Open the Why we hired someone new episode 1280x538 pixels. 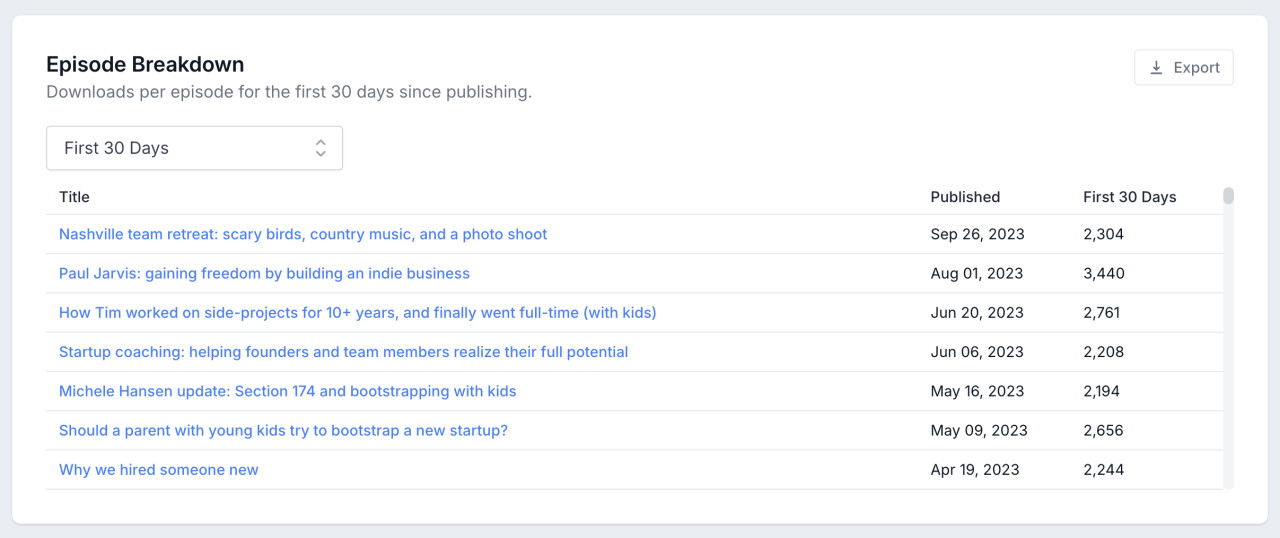[x=158, y=470]
